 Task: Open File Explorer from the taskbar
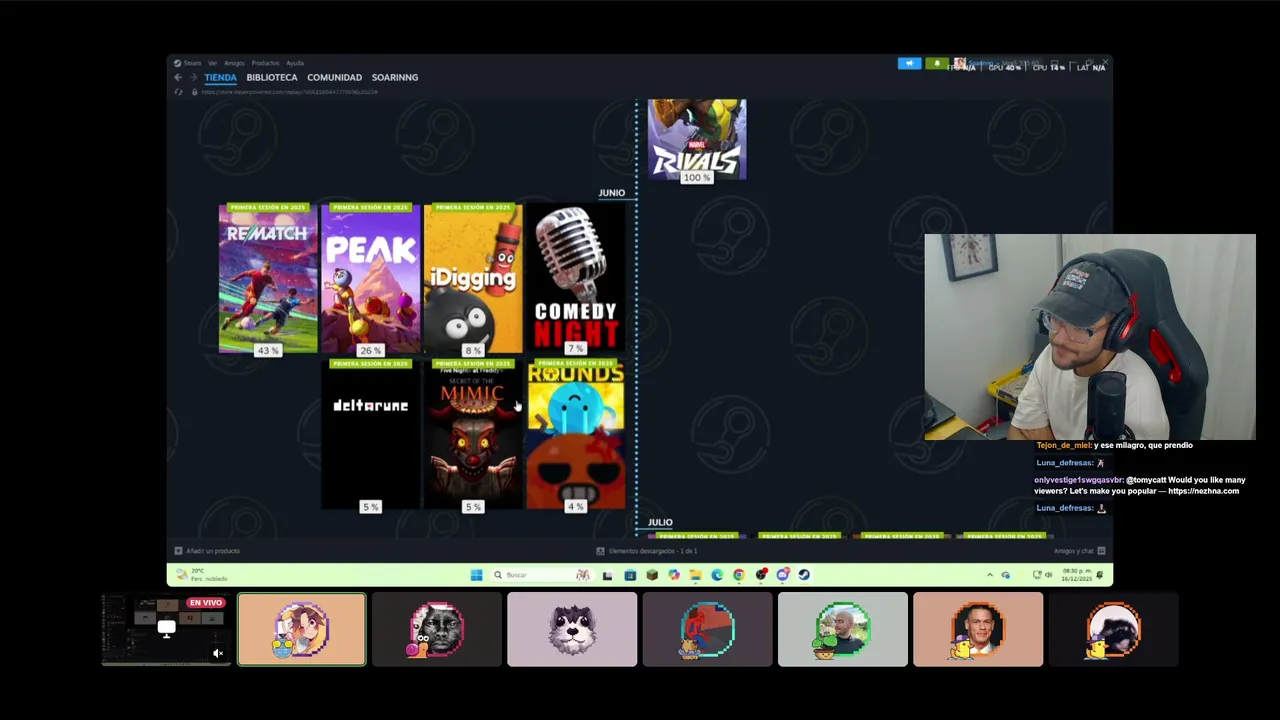point(695,575)
